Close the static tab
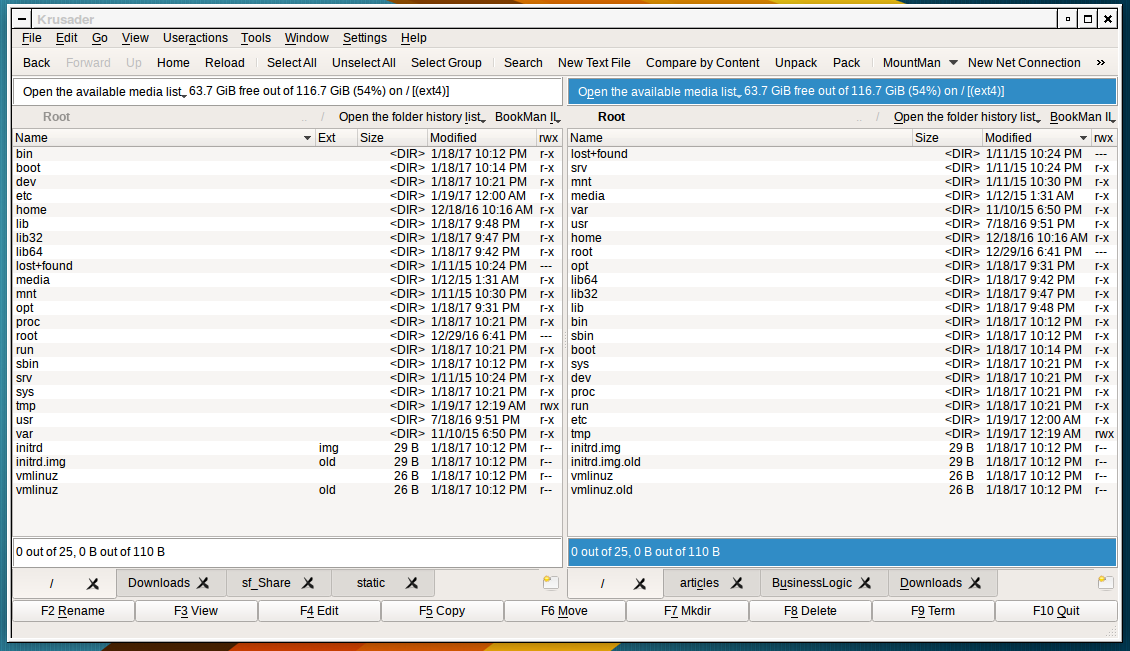This screenshot has height=651, width=1130. pos(412,583)
